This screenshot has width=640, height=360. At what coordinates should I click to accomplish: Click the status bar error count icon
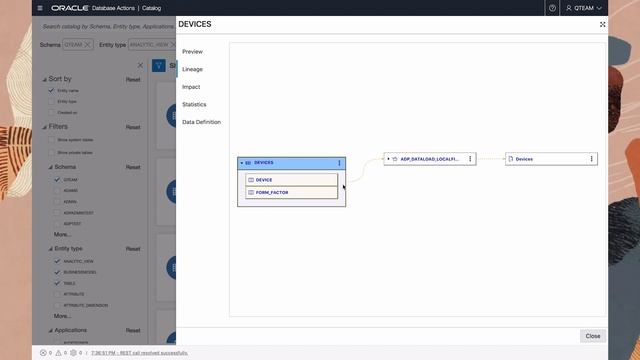(43, 353)
